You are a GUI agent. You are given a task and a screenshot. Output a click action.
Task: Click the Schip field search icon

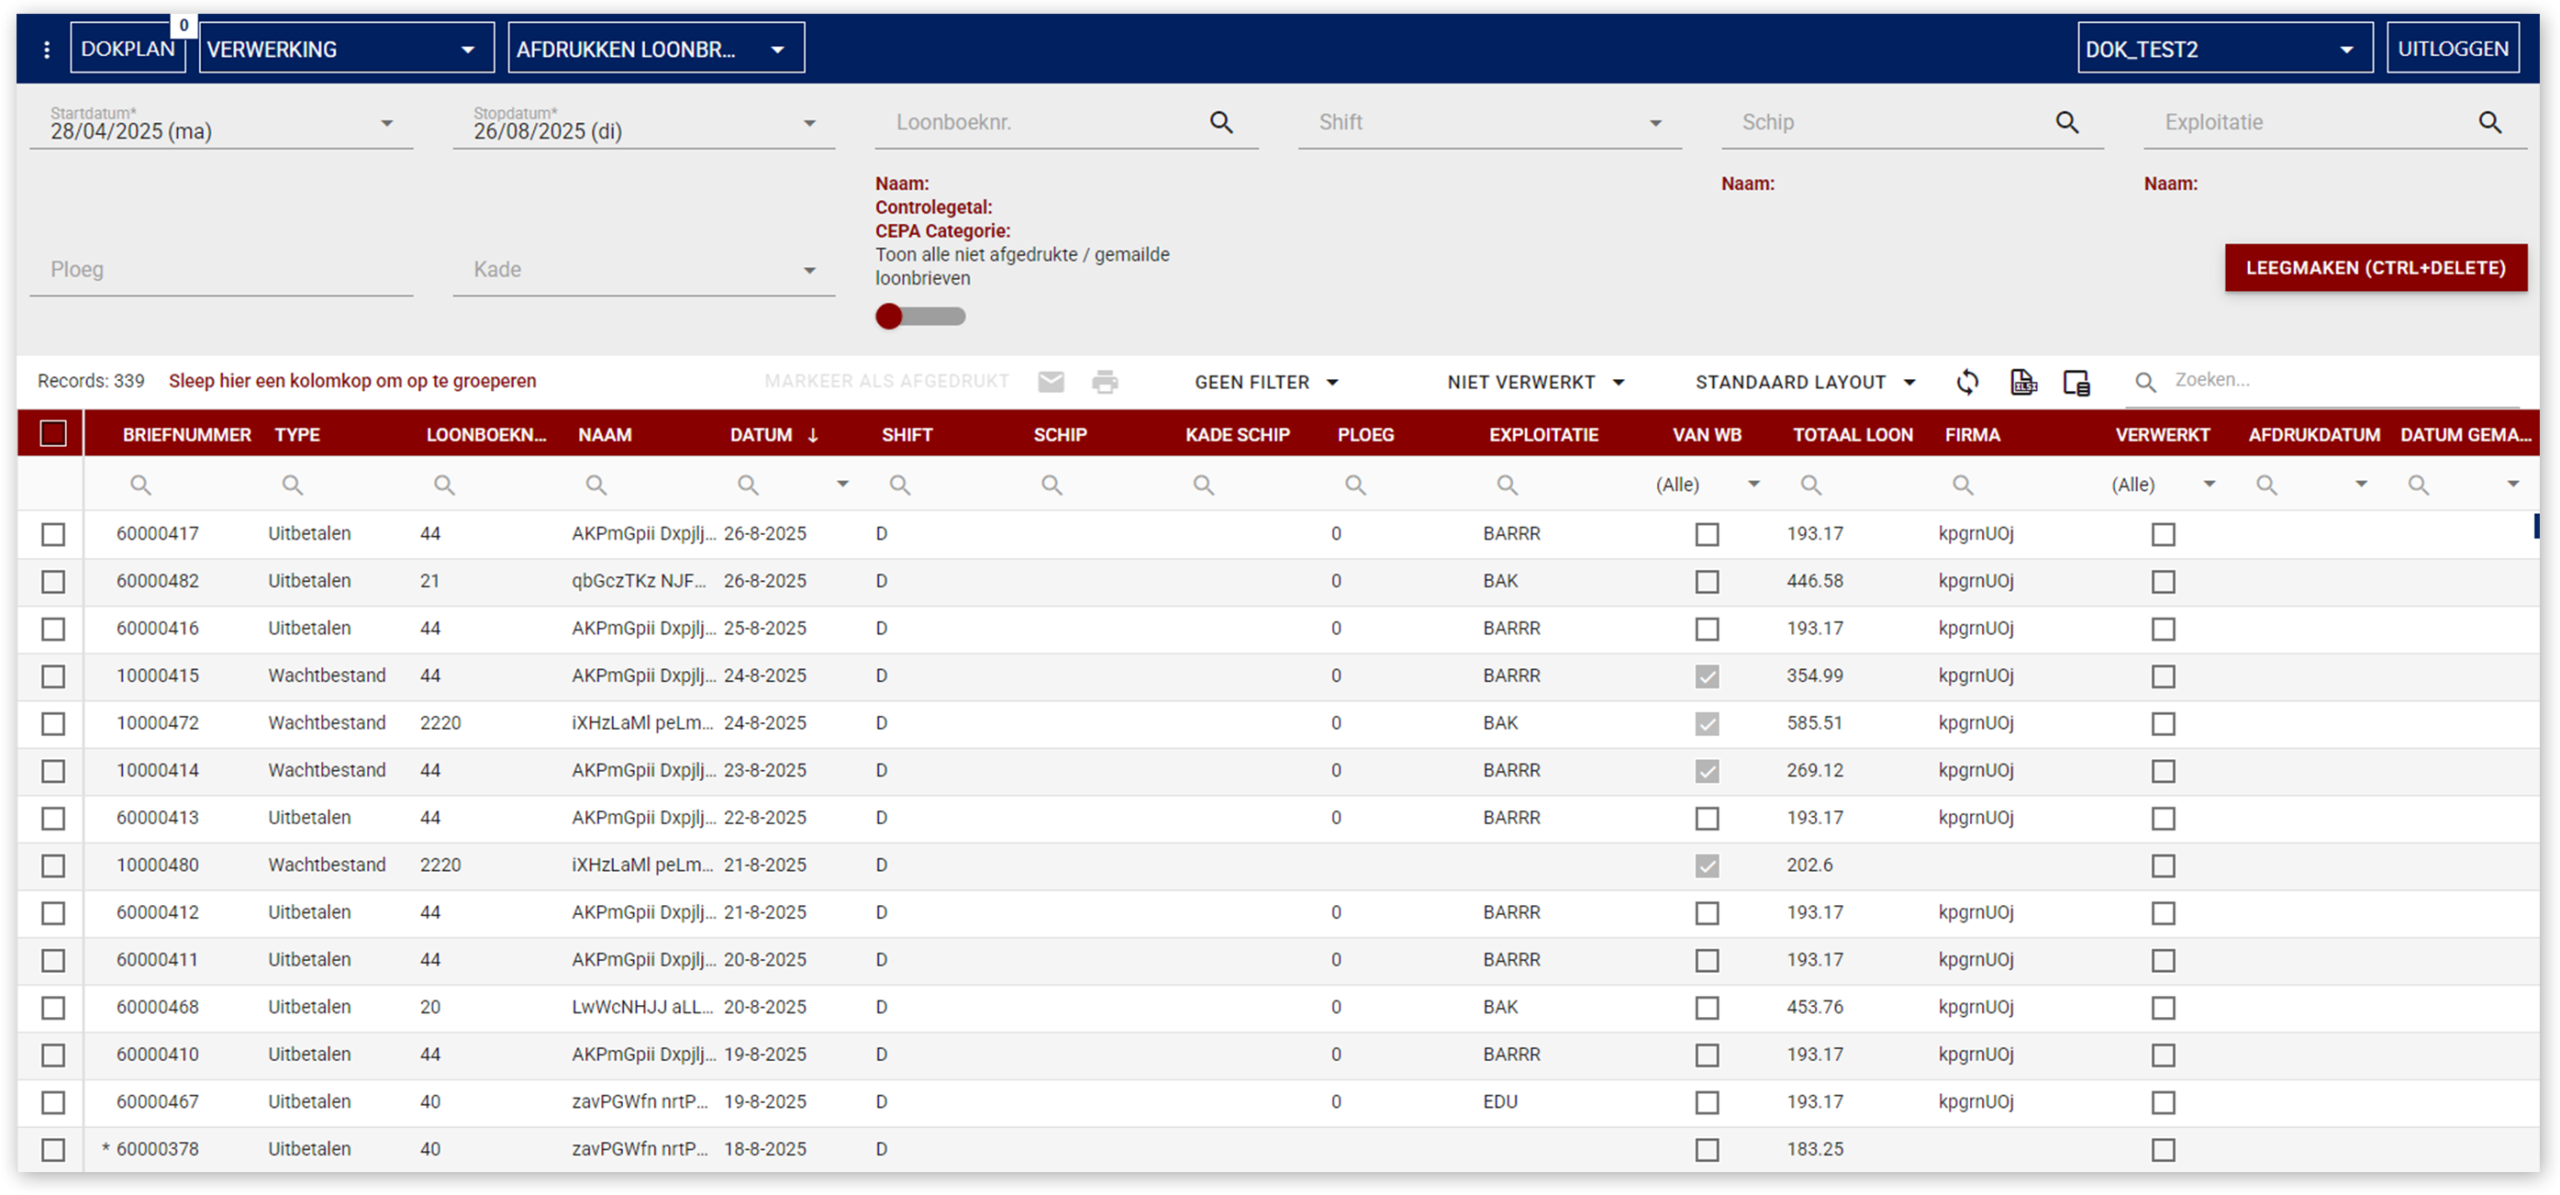pos(2067,122)
